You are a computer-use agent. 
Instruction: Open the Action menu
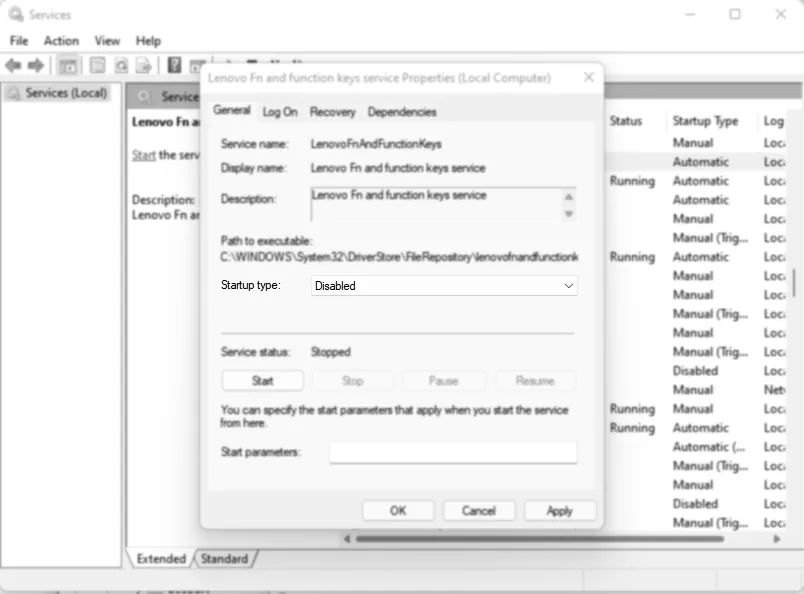click(x=61, y=41)
